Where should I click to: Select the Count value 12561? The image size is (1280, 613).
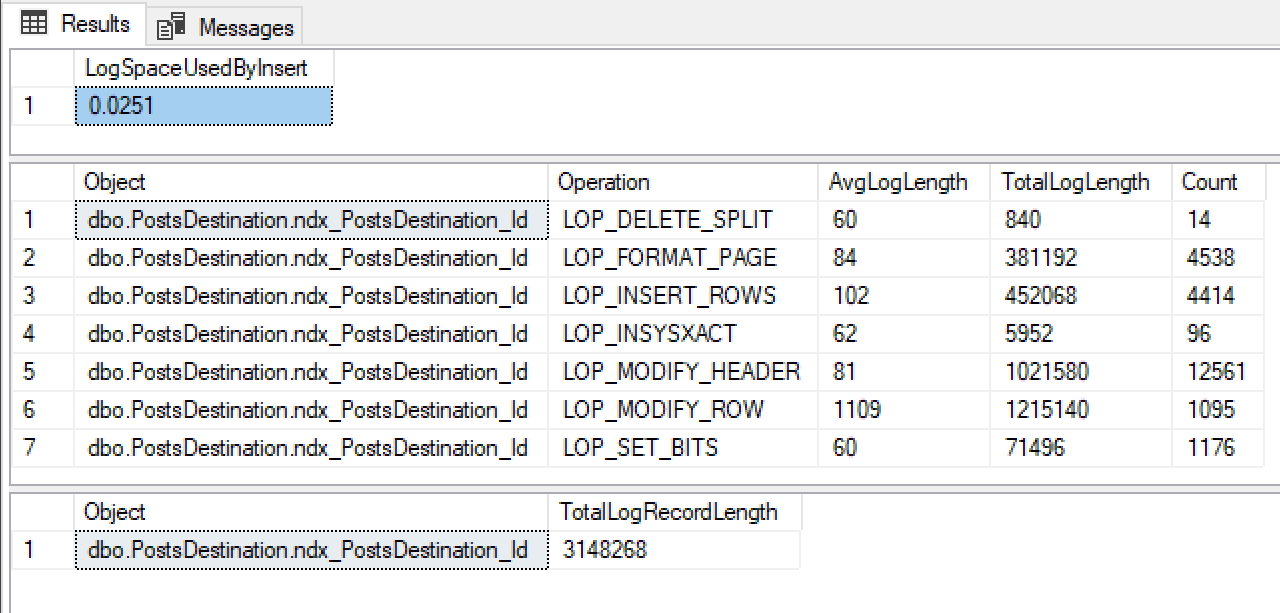pos(1214,372)
